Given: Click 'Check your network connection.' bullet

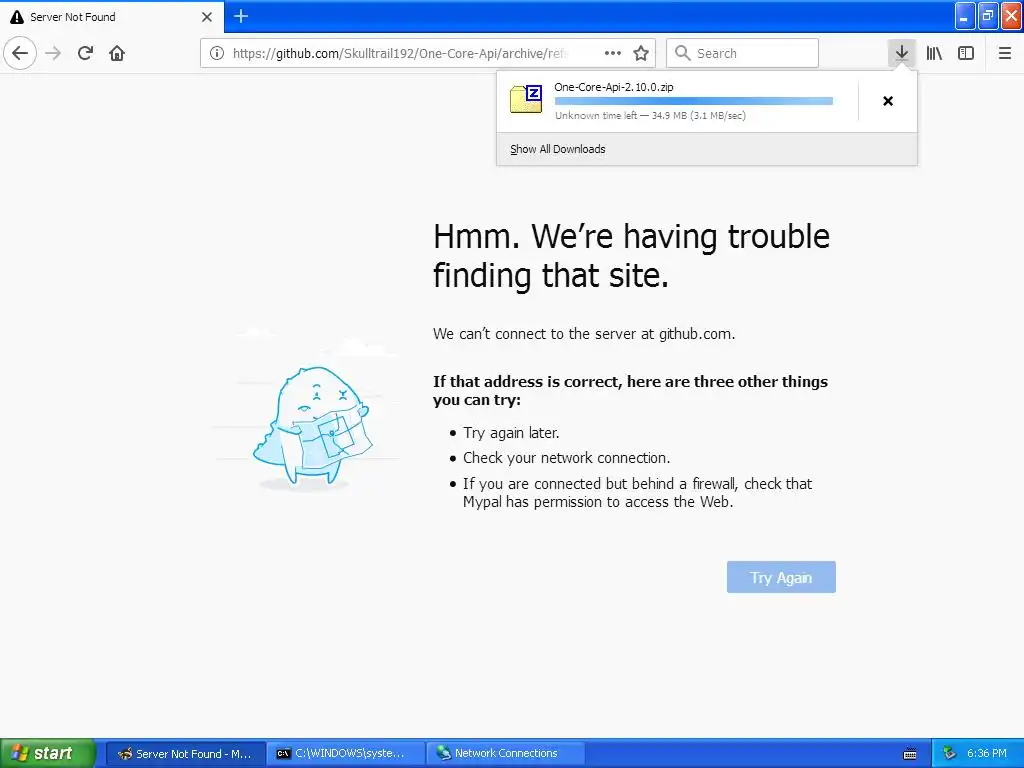Looking at the screenshot, I should [x=566, y=458].
